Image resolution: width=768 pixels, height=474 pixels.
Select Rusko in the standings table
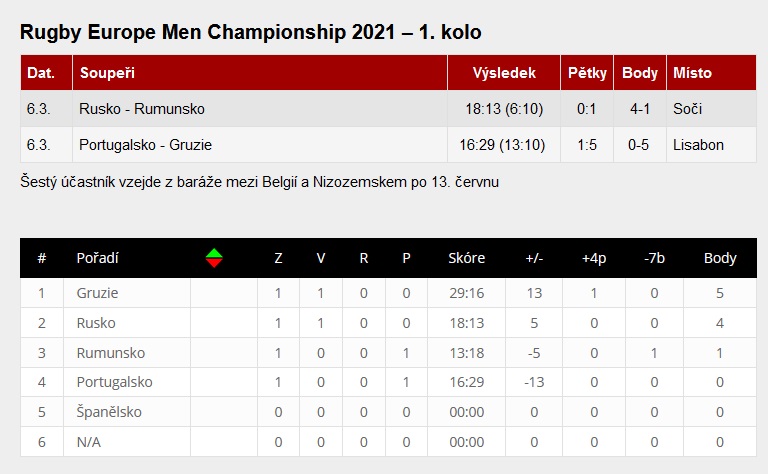(x=96, y=323)
